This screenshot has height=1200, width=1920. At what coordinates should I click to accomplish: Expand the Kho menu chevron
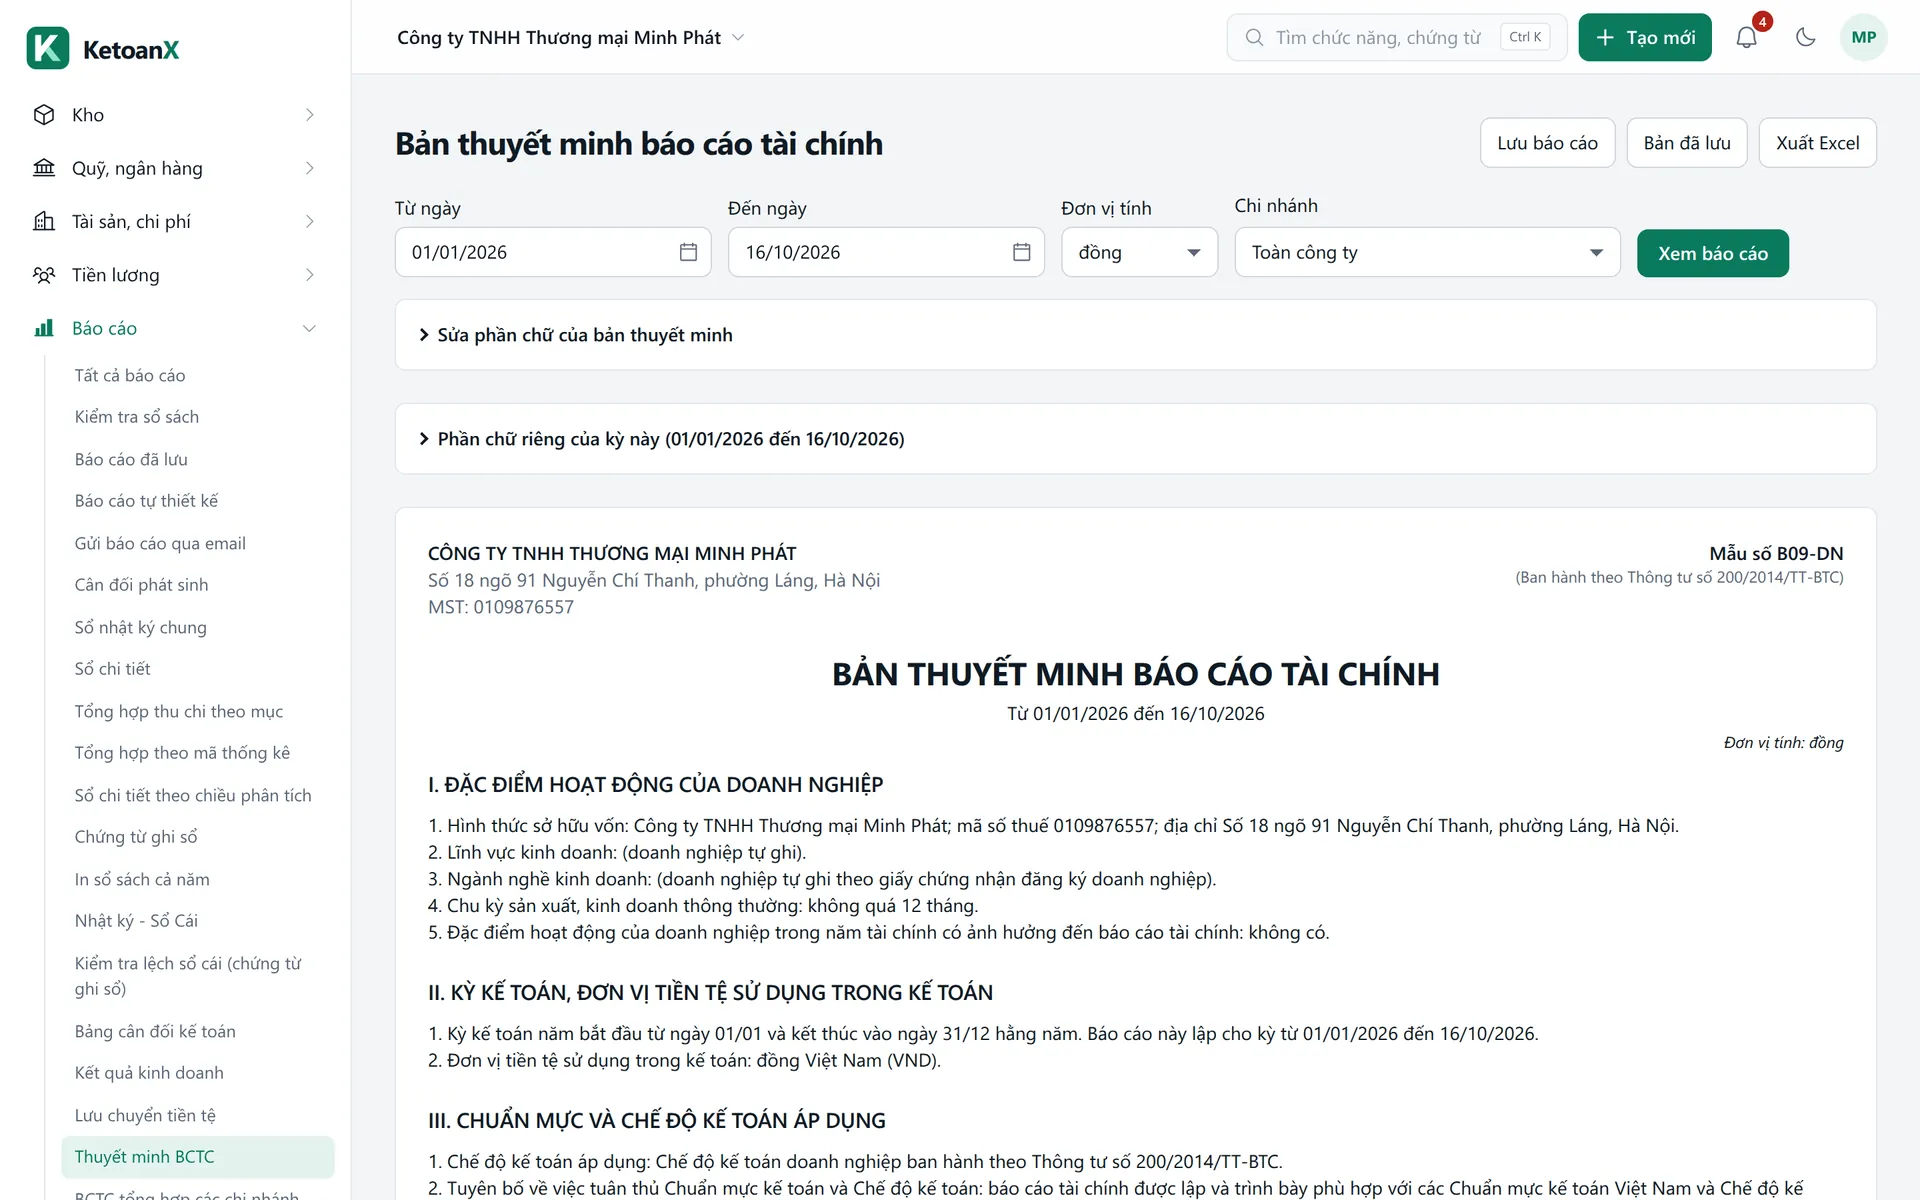click(310, 115)
